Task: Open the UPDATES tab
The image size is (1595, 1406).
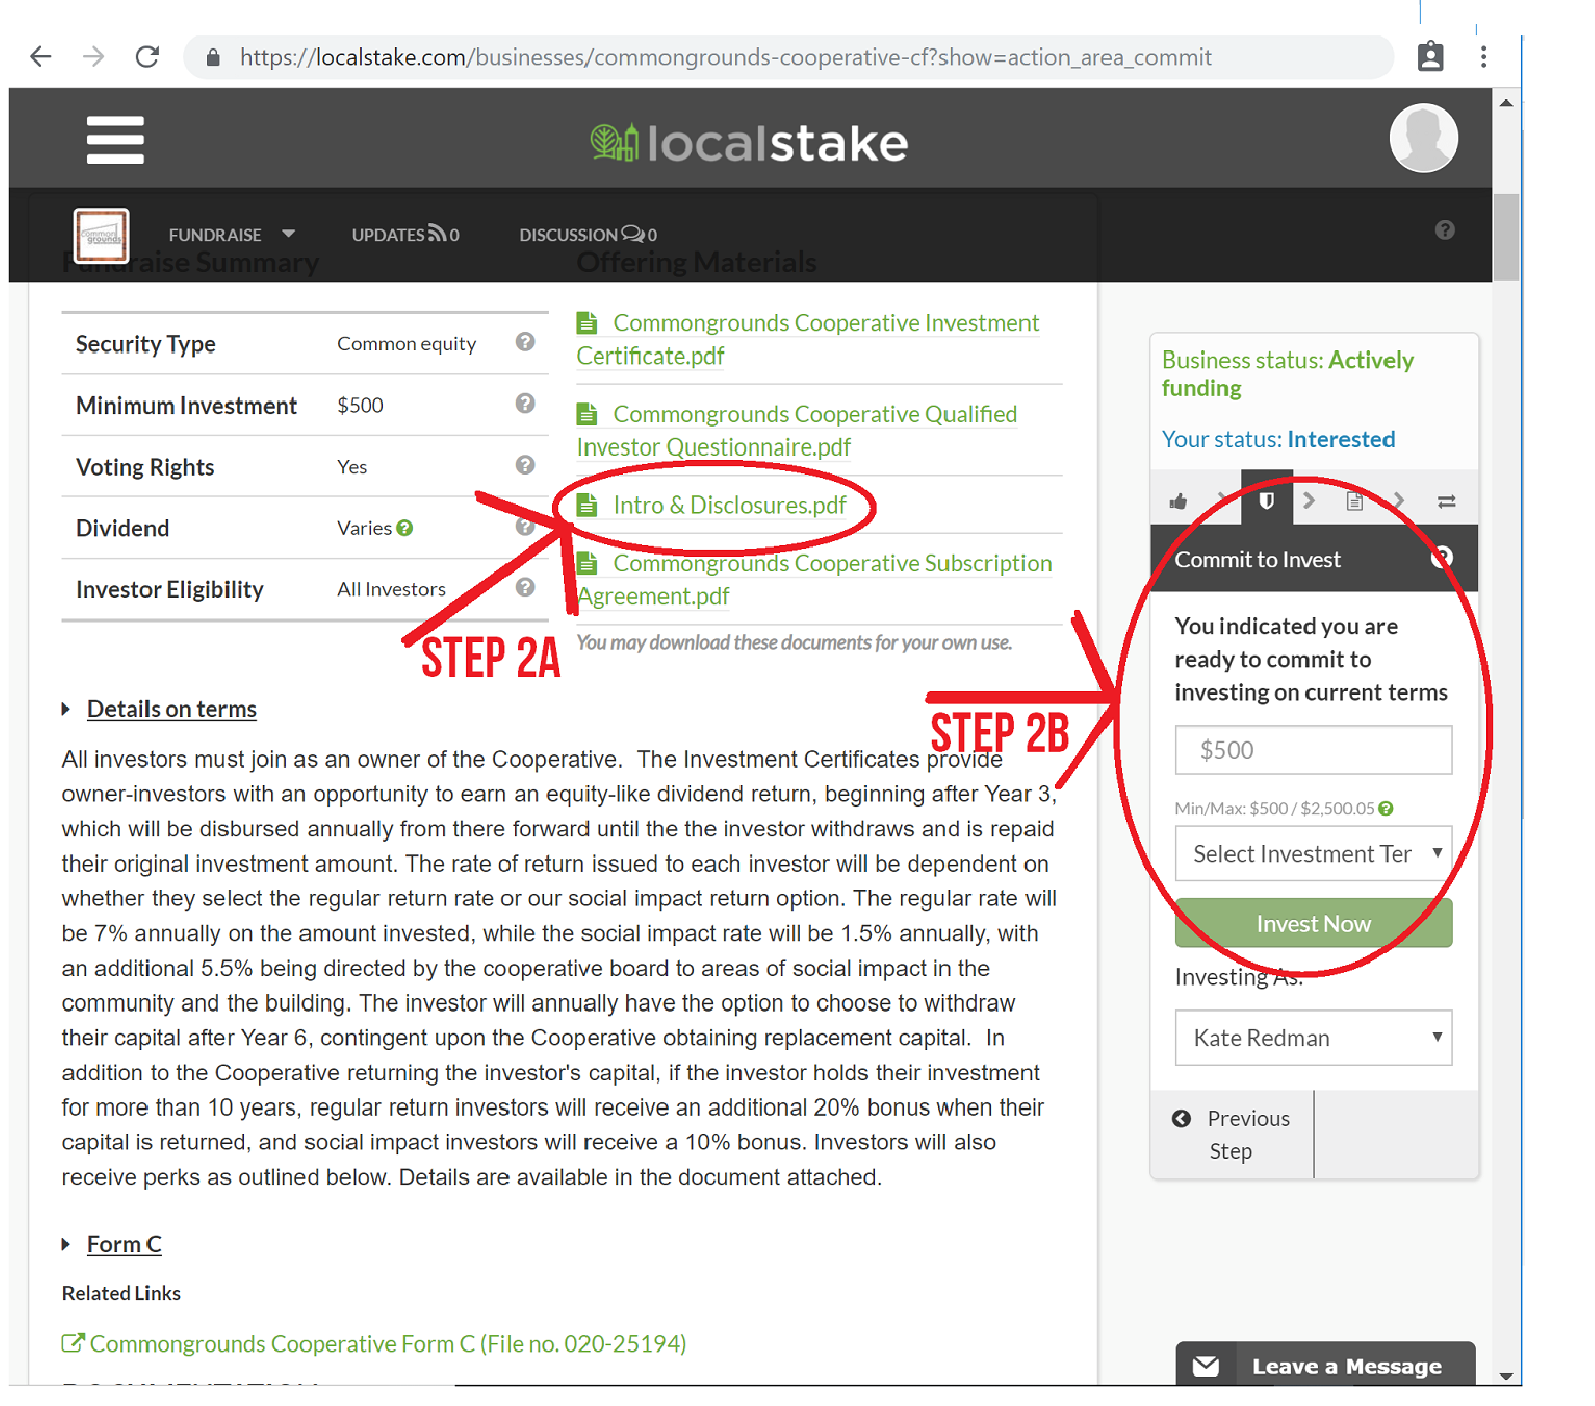Action: 405,235
